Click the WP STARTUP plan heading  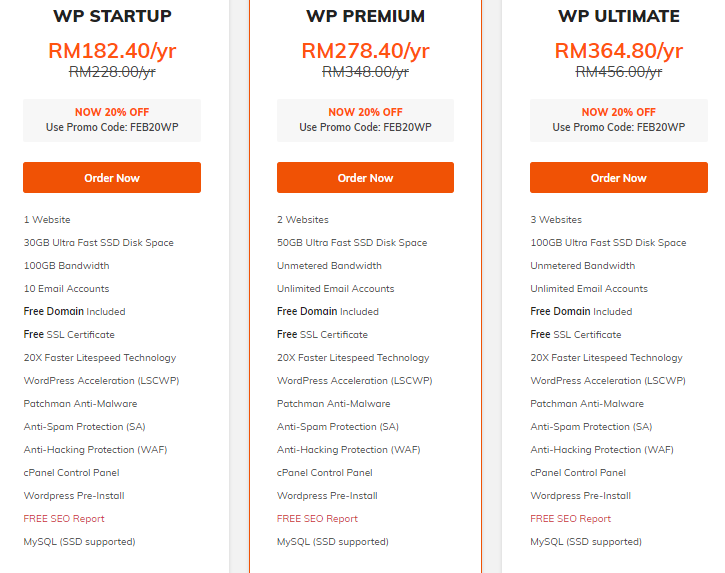[112, 16]
